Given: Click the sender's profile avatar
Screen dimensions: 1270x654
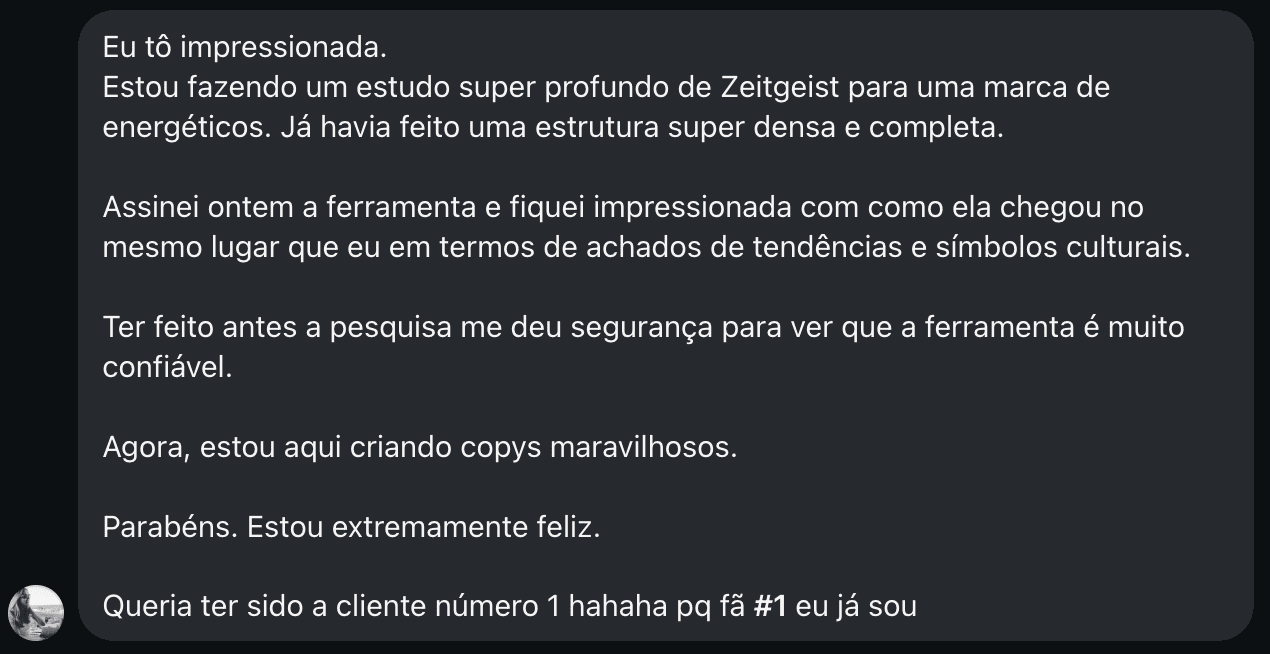Looking at the screenshot, I should (x=36, y=612).
